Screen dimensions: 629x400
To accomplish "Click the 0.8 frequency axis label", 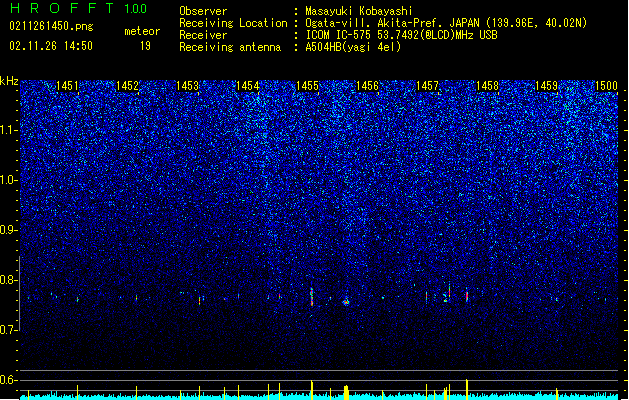I will pos(8,280).
